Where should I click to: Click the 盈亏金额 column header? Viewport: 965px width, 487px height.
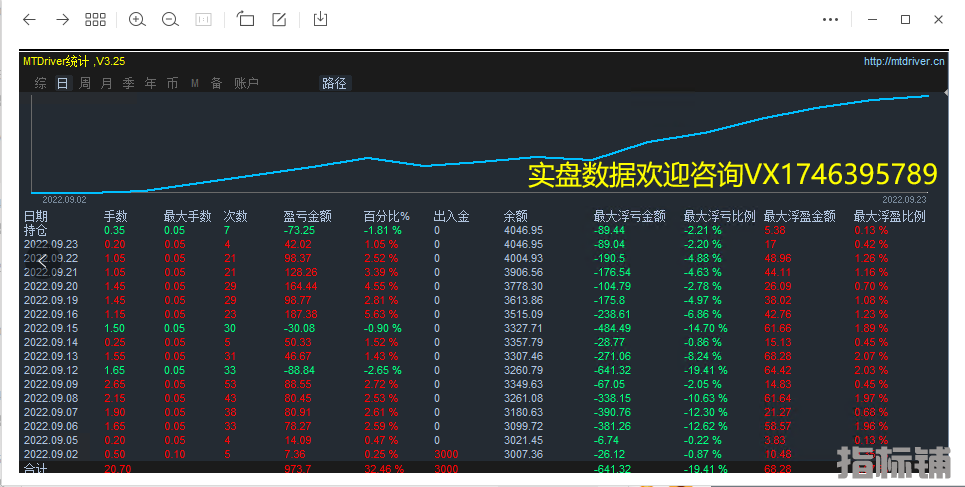(308, 216)
